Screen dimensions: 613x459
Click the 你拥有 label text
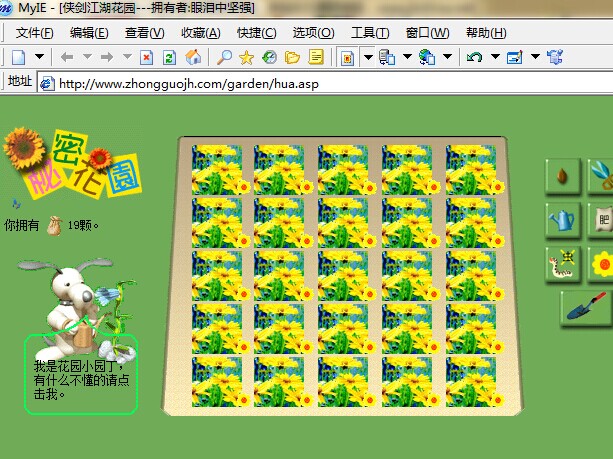22,226
